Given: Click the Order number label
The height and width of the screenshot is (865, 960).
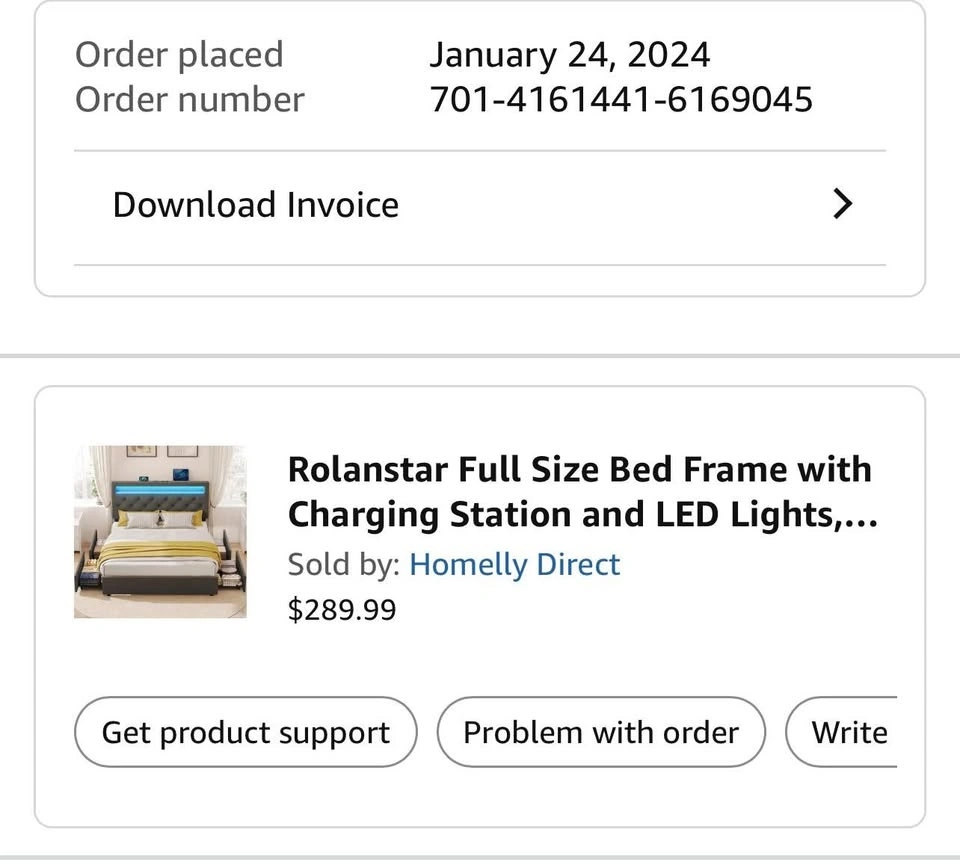Looking at the screenshot, I should click(189, 100).
